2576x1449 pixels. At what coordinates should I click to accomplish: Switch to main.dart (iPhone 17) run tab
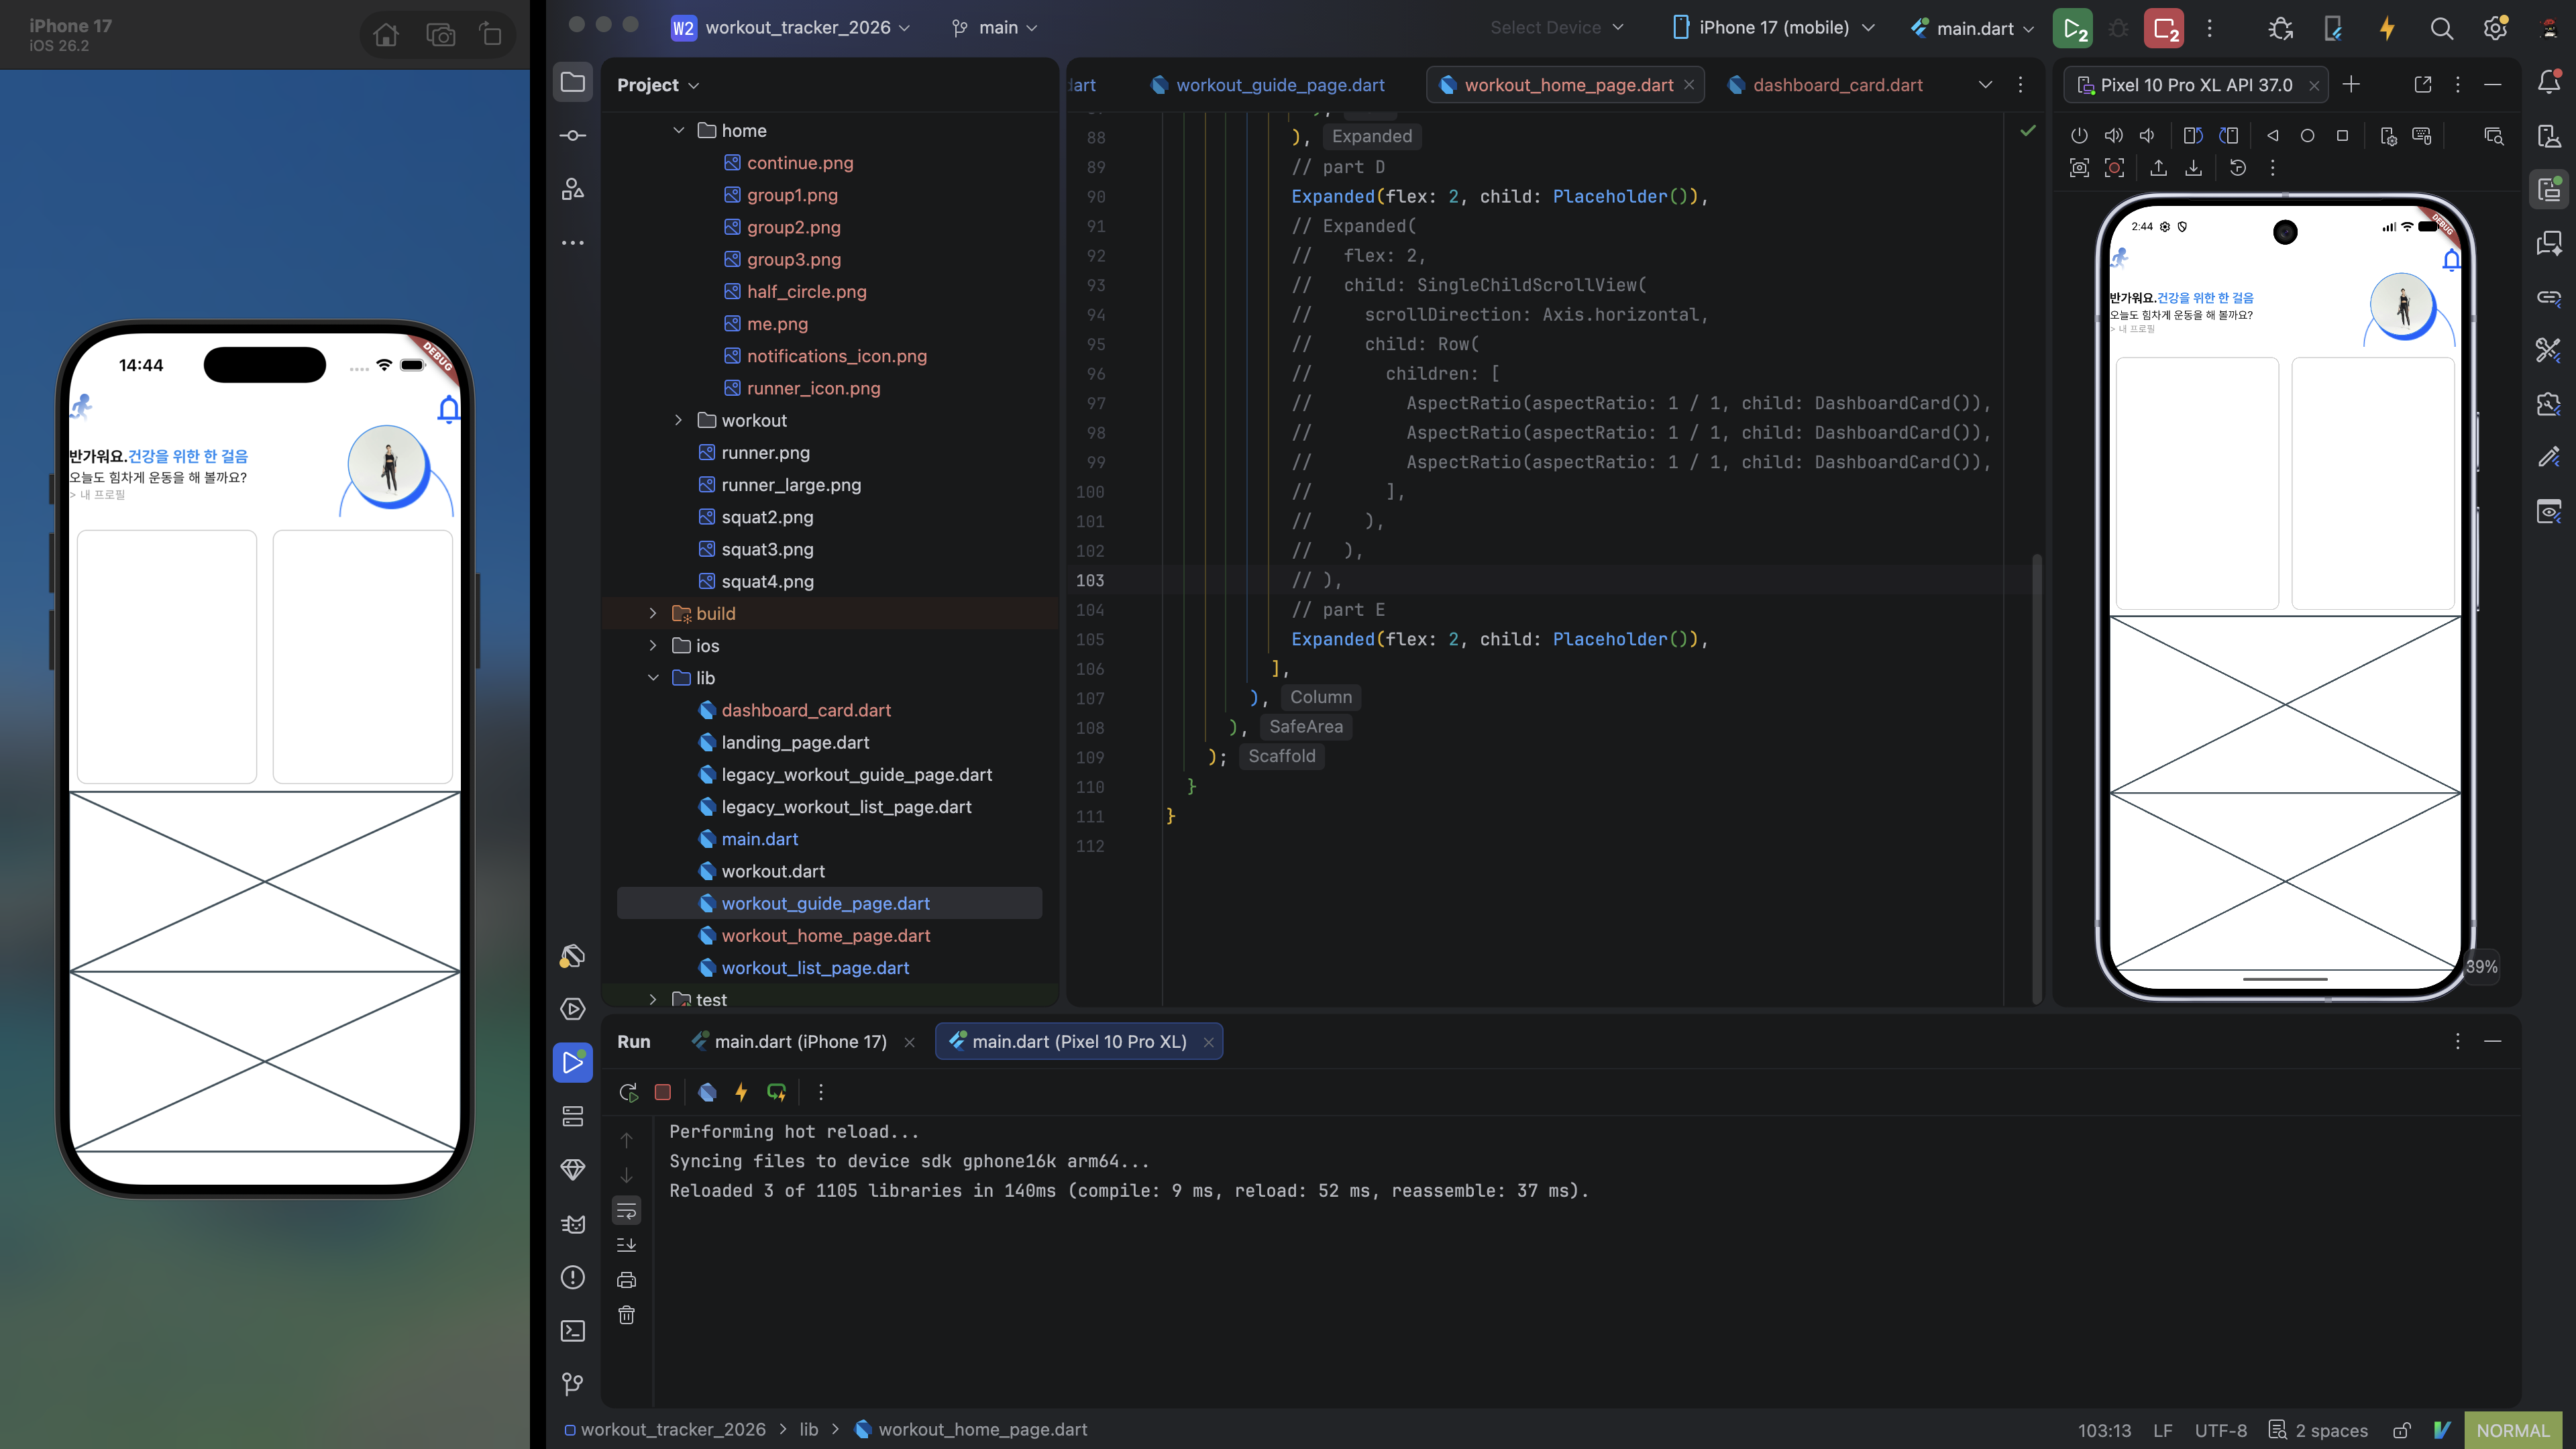pyautogui.click(x=789, y=1041)
